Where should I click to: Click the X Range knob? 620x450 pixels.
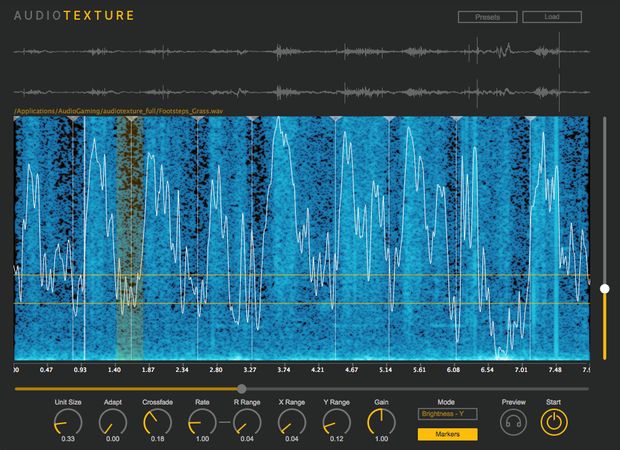click(290, 423)
